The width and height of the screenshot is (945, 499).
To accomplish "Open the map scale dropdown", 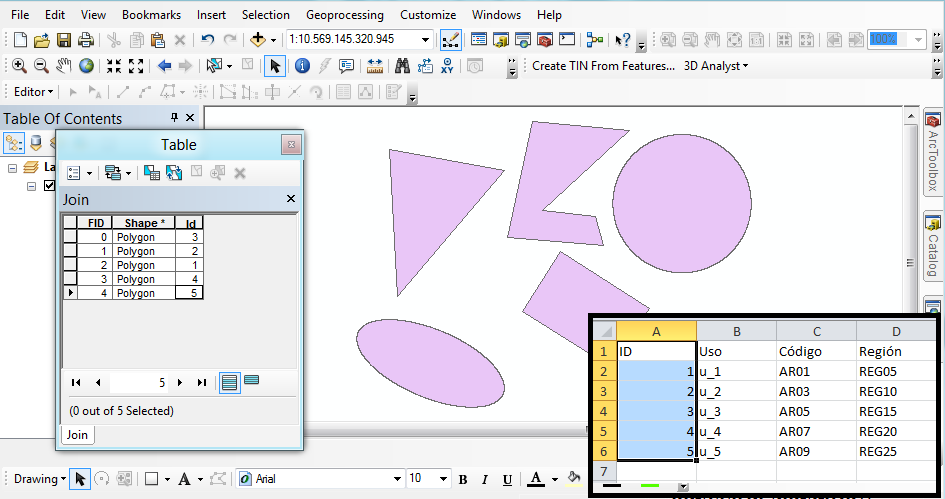I will click(x=427, y=40).
